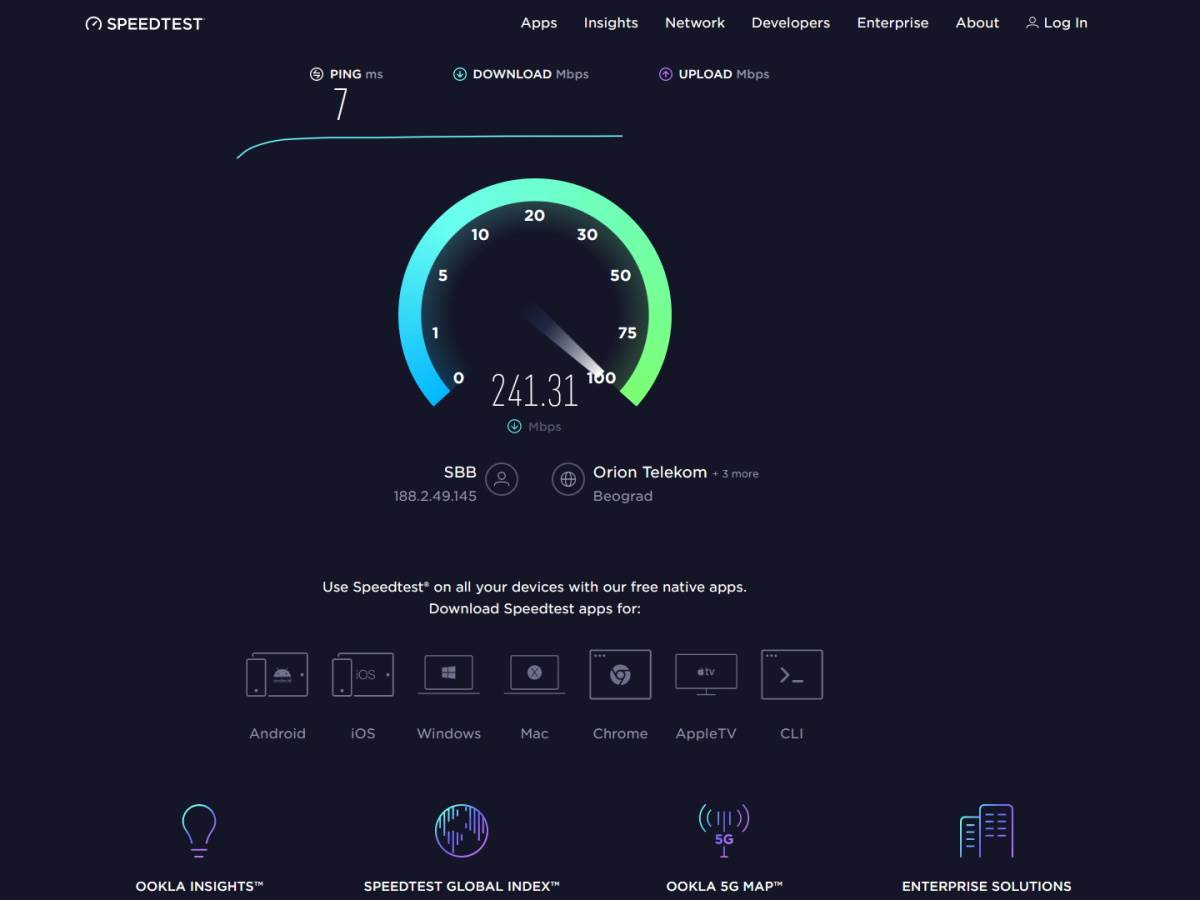Click the AppleTV app download icon
This screenshot has width=1200, height=900.
706,674
